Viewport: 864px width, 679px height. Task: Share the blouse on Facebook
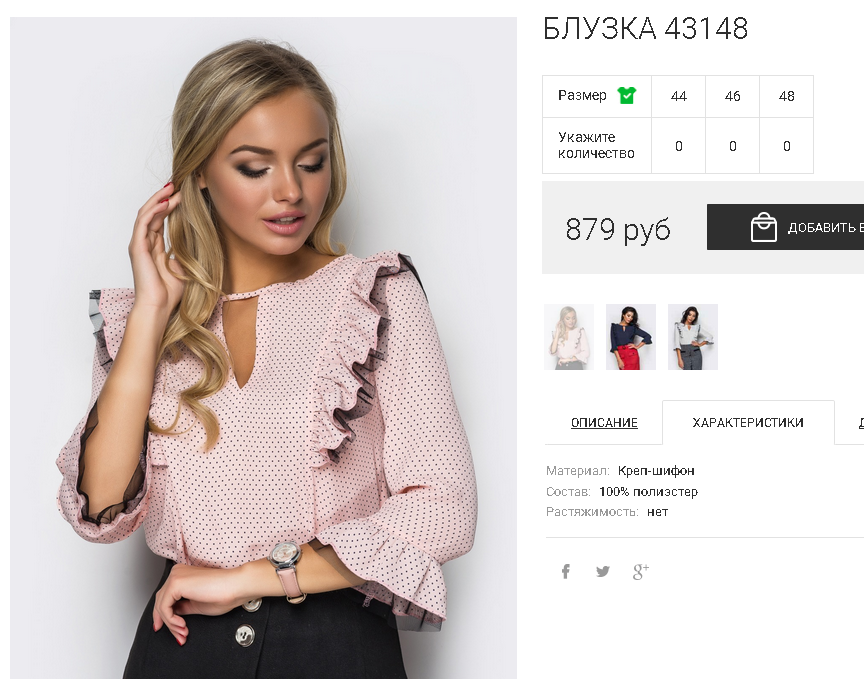click(x=565, y=572)
